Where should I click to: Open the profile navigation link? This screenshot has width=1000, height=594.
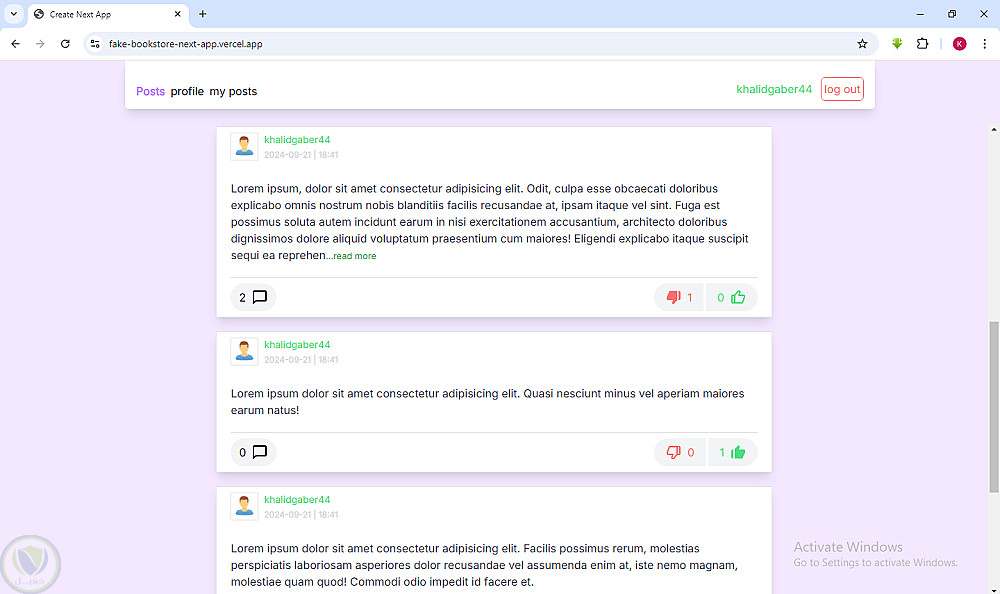[x=187, y=91]
